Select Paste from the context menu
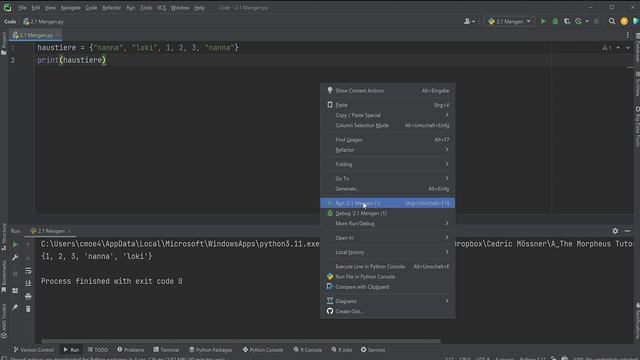This screenshot has width=640, height=360. (x=387, y=105)
